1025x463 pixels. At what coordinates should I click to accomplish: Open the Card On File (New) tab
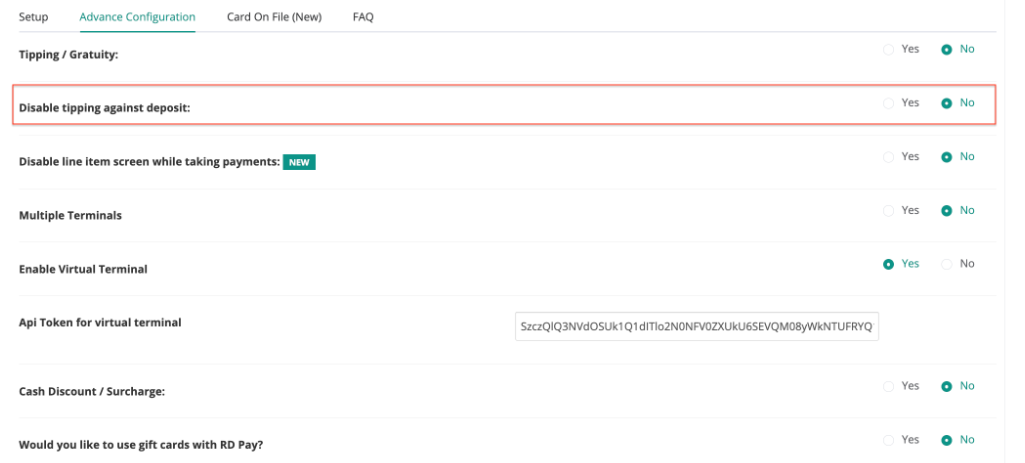pyautogui.click(x=274, y=17)
